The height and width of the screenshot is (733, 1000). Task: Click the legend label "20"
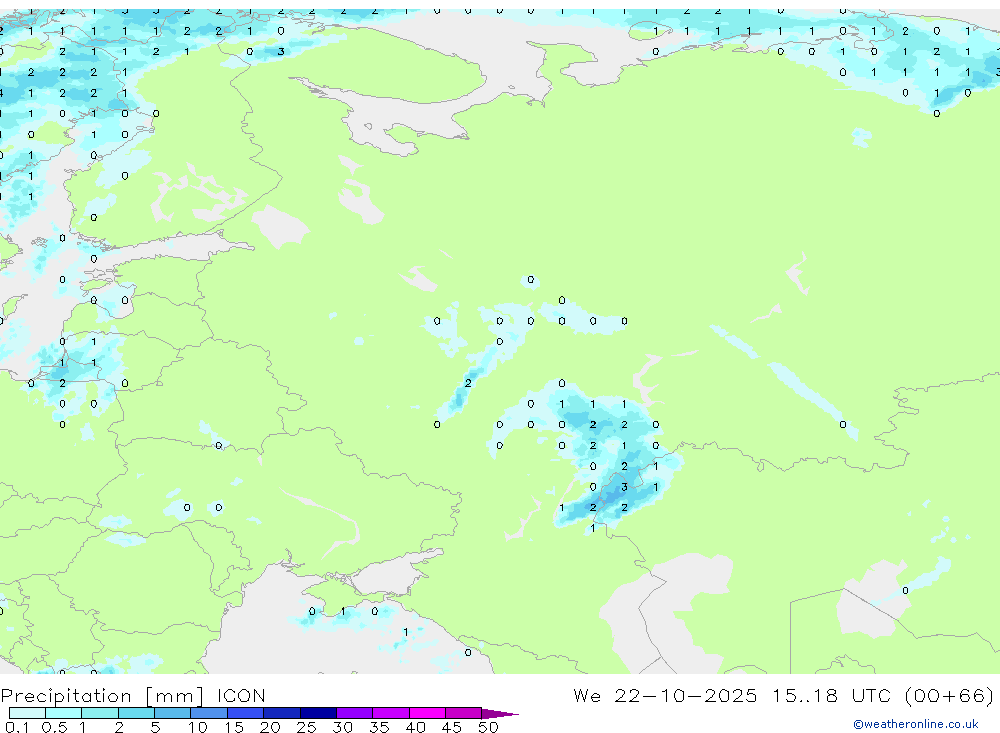tap(270, 727)
